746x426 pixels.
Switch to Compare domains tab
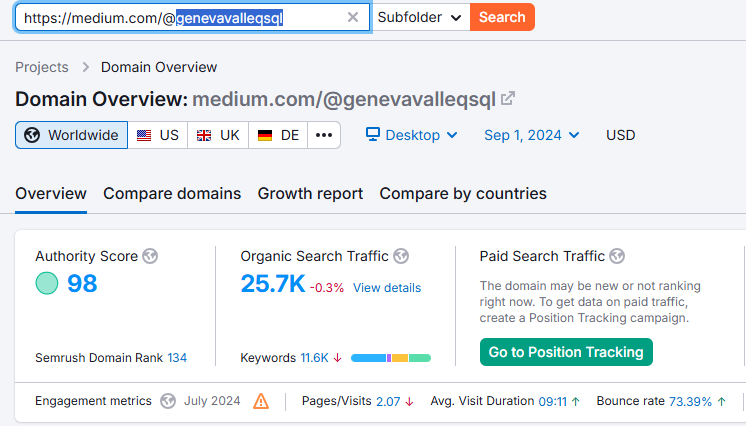[172, 194]
